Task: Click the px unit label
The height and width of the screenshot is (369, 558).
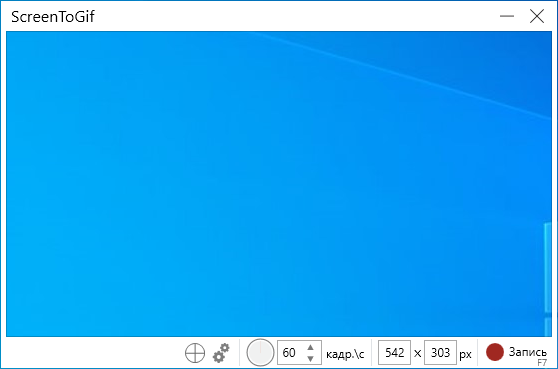Action: coord(465,355)
